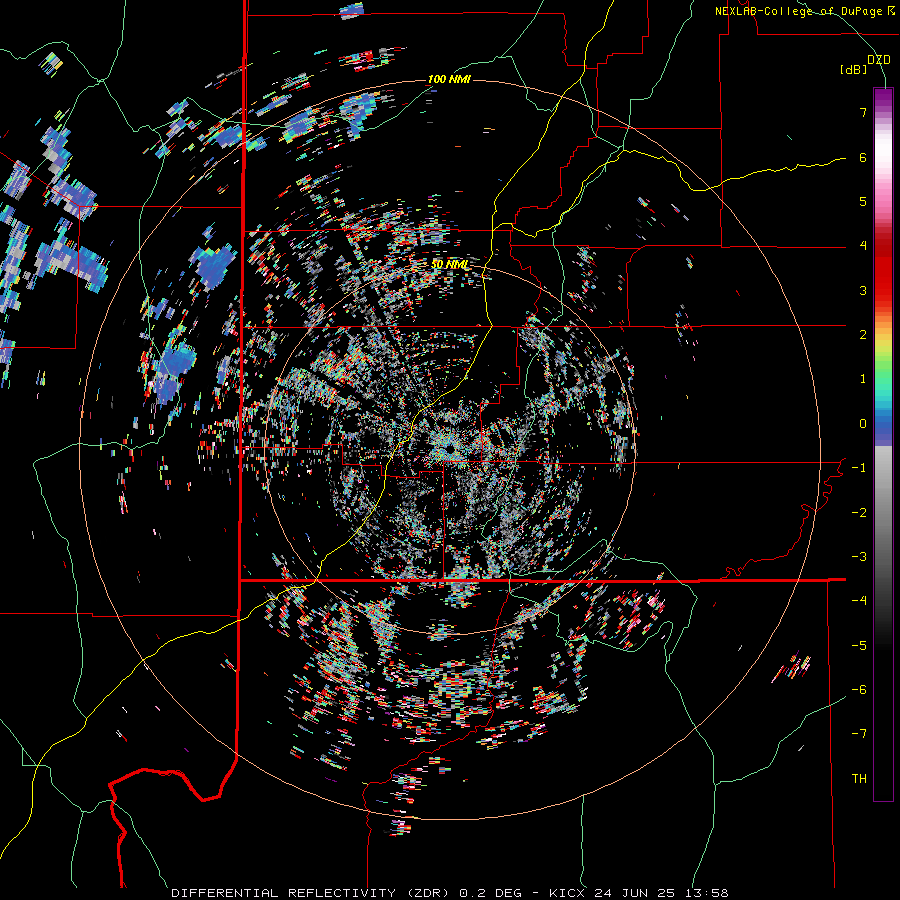Click the color scale at 0 dB blue

point(883,424)
